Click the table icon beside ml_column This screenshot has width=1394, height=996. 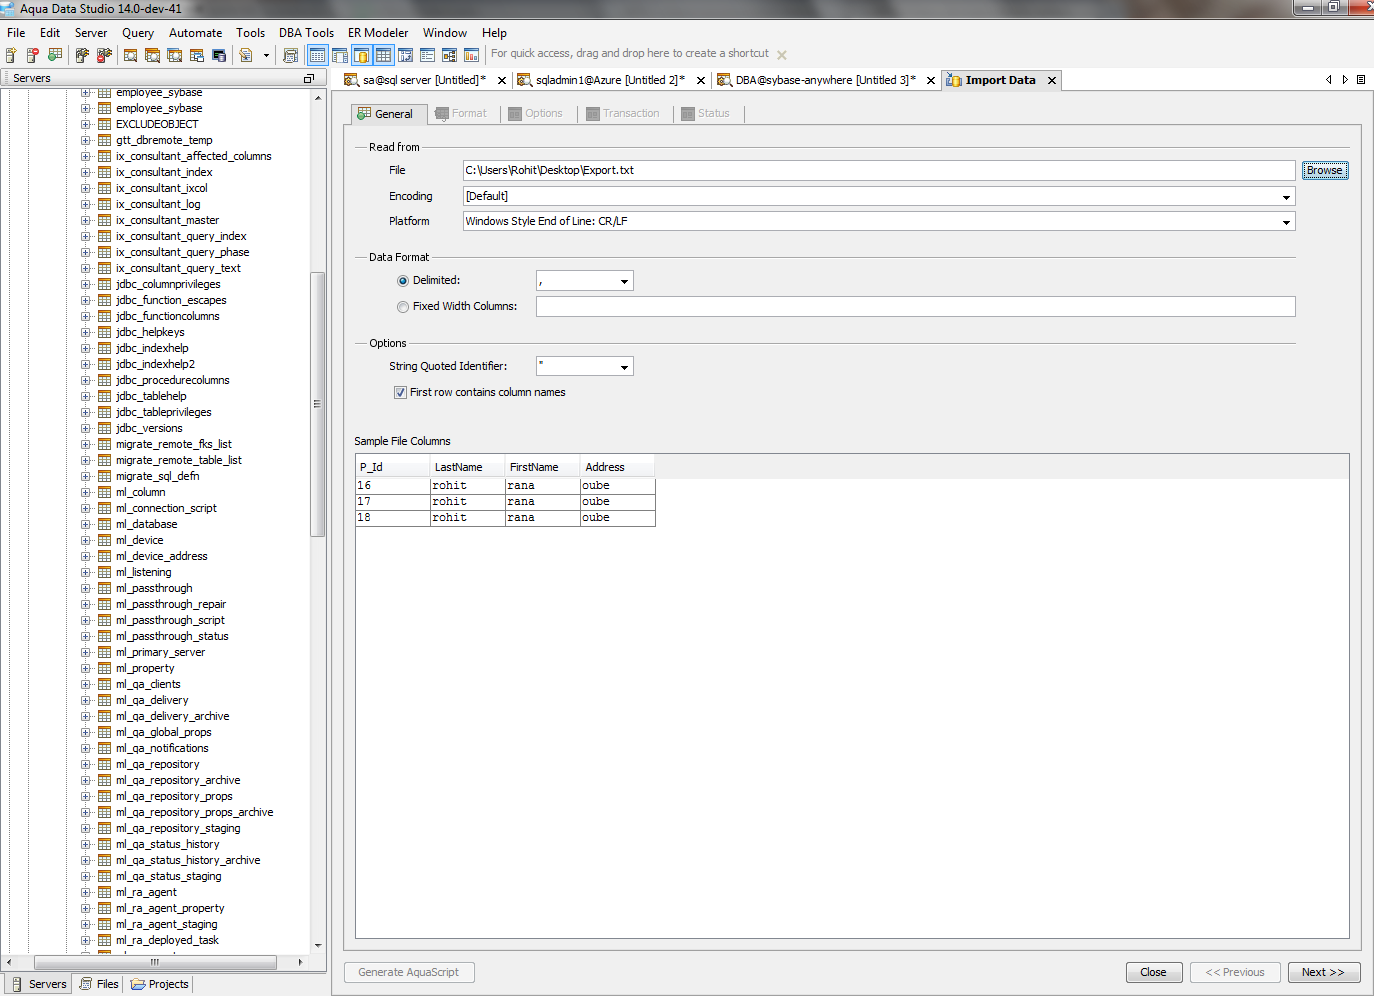coord(104,492)
